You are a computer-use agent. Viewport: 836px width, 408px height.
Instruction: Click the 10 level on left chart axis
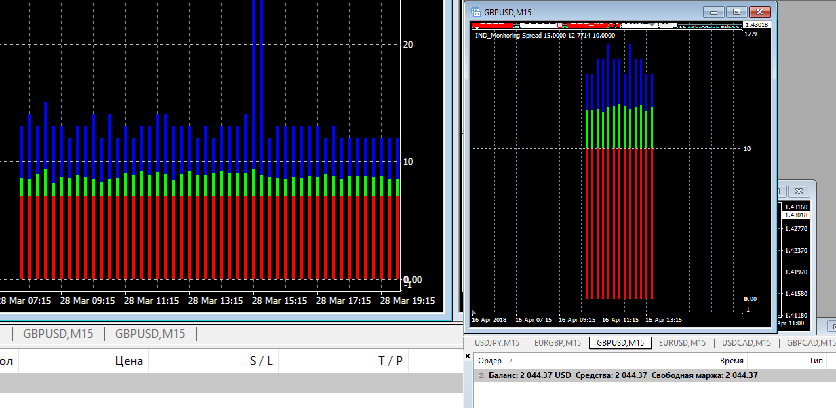coord(408,162)
